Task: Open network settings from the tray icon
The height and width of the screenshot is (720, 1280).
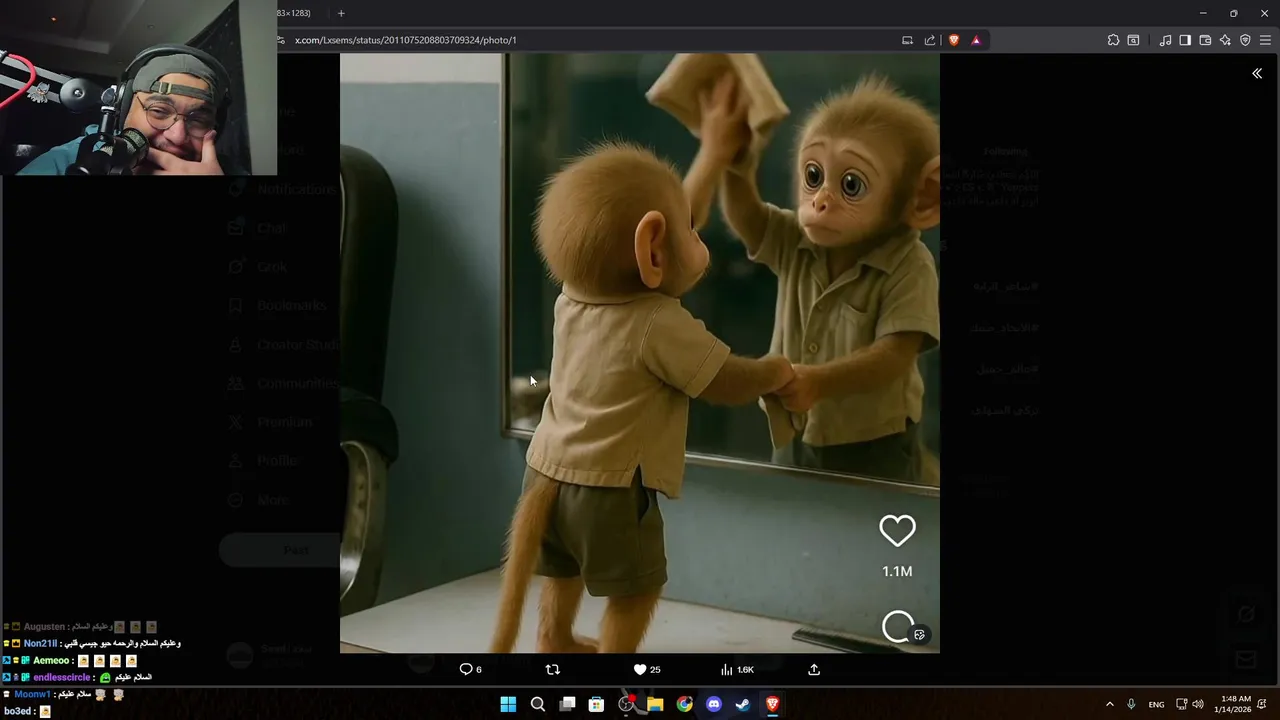Action: tap(1181, 704)
